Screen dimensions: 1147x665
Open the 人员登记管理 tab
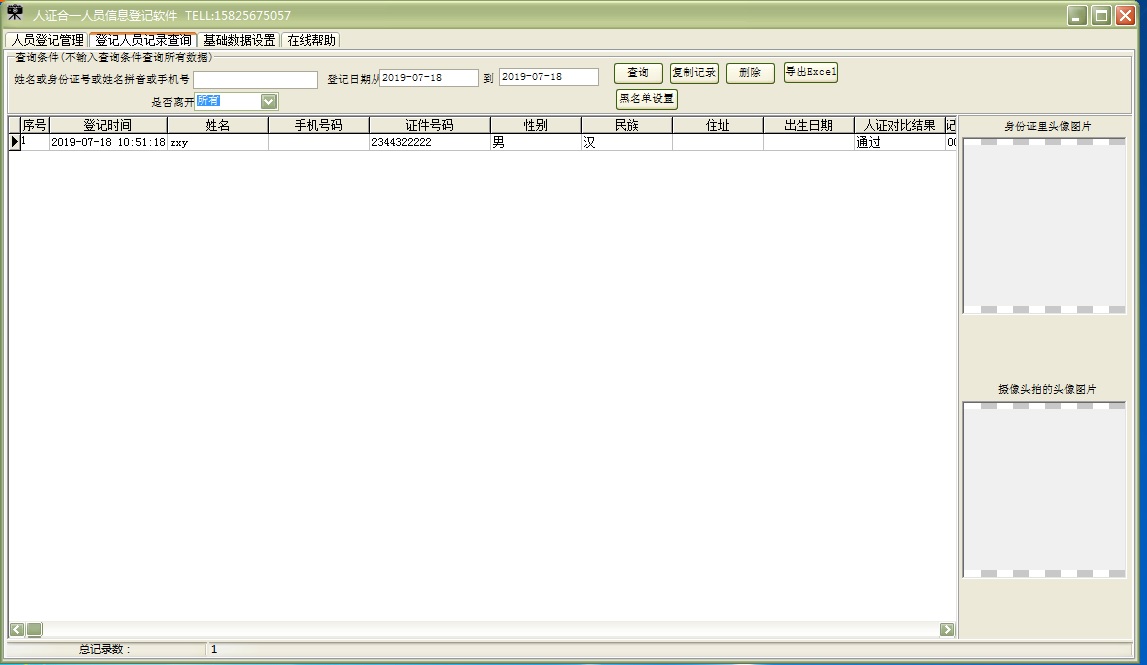pos(47,41)
